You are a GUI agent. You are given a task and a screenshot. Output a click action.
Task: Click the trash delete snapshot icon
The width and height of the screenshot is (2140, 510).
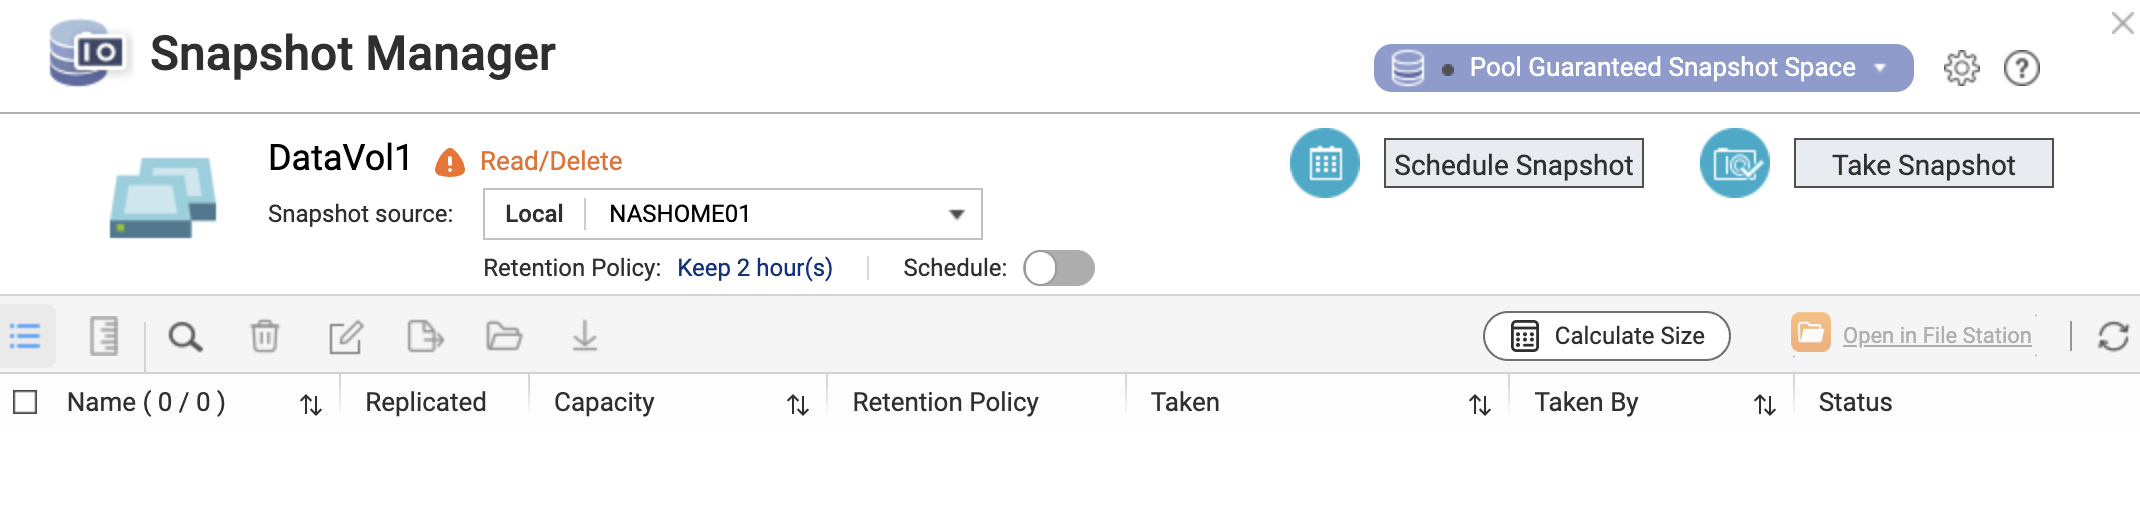coord(265,336)
